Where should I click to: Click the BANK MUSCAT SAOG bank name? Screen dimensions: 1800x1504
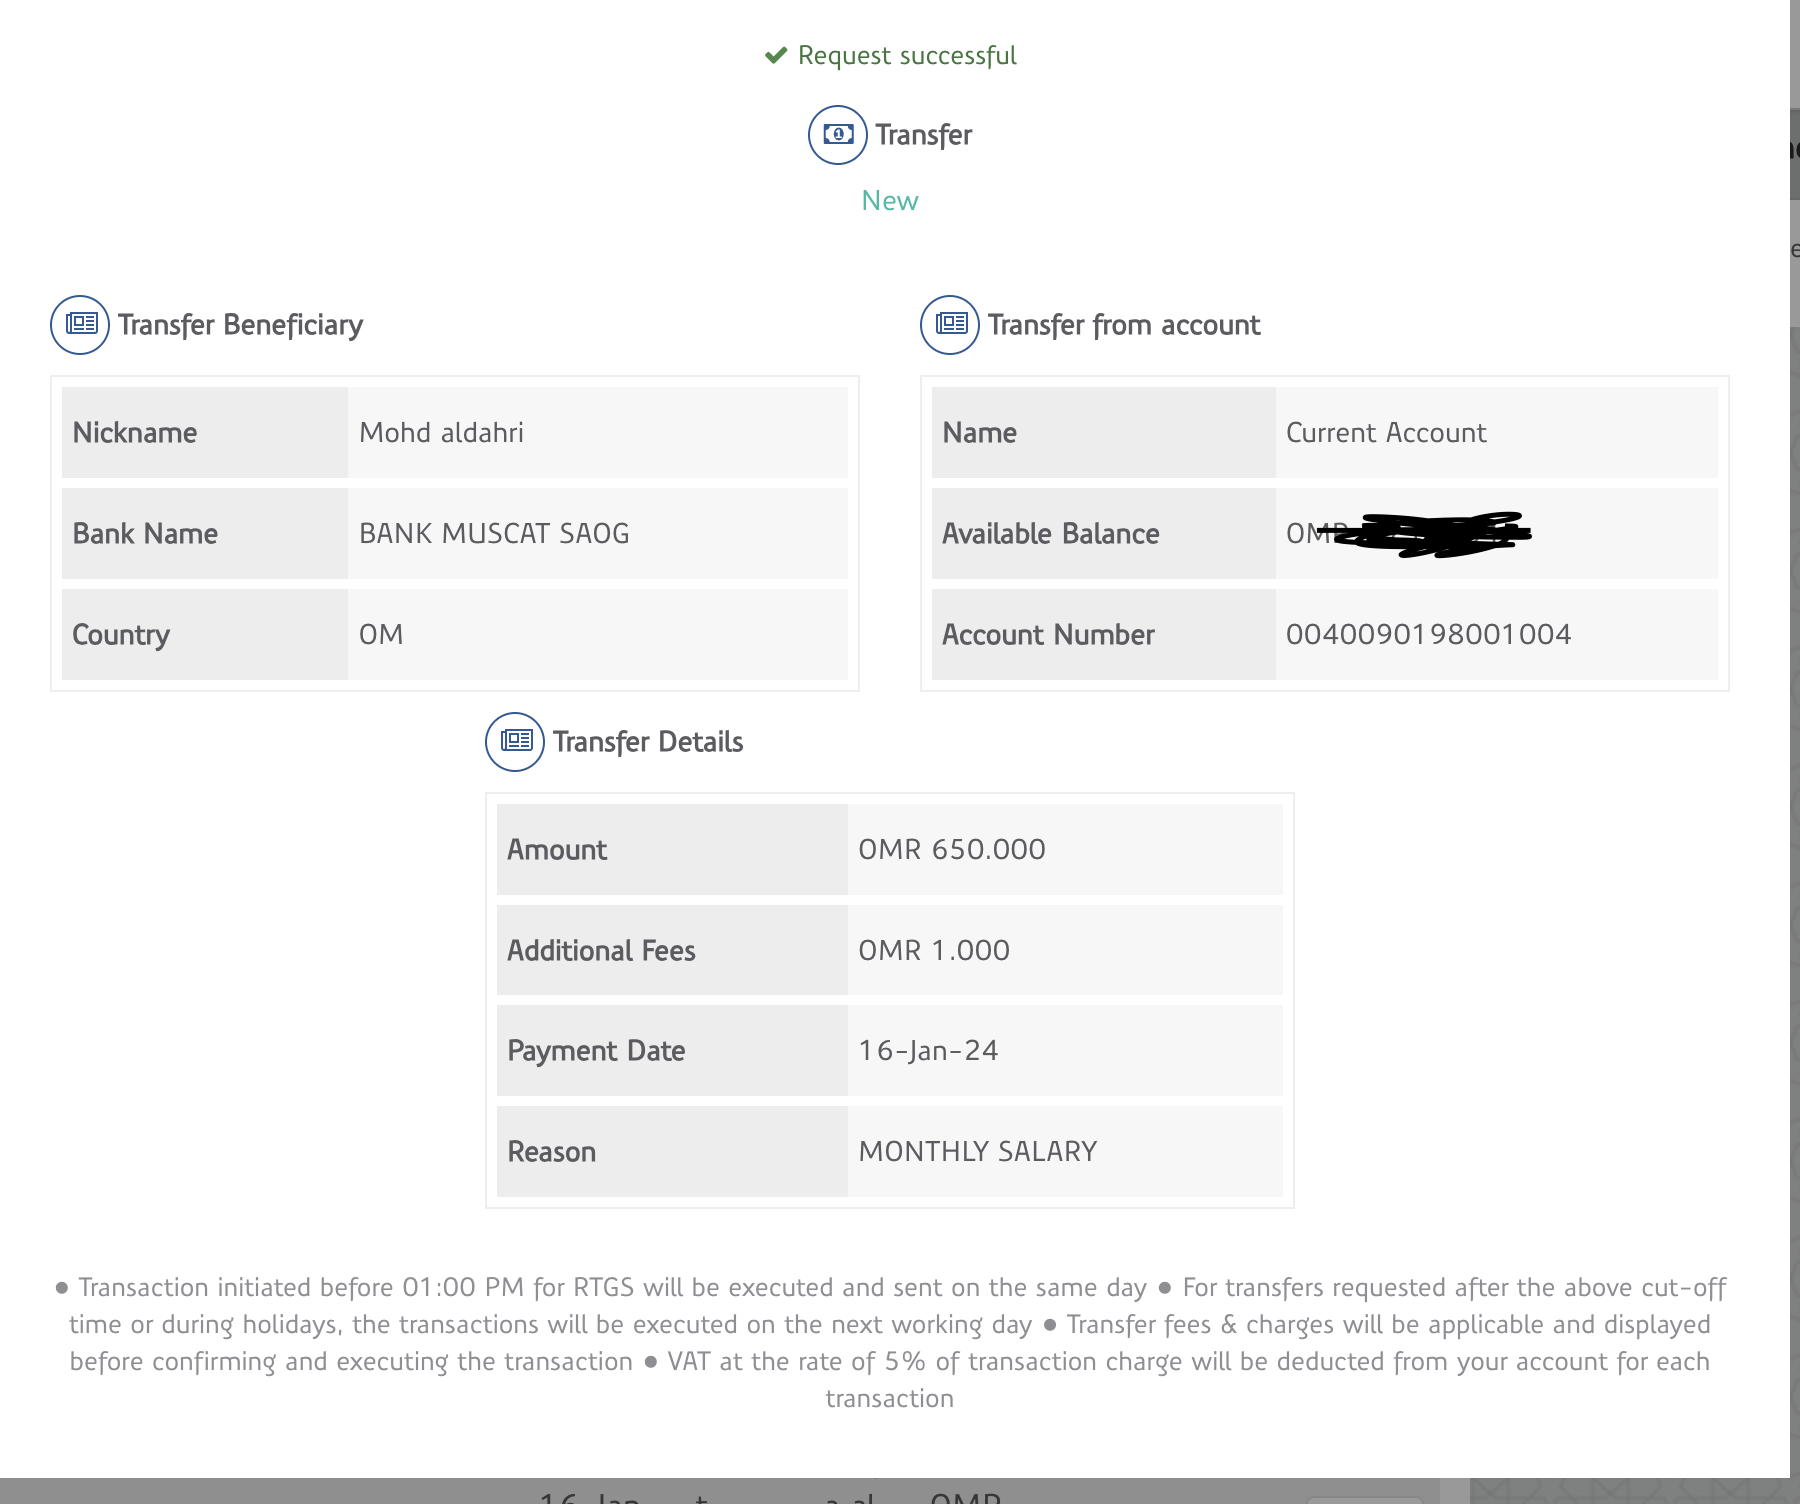[494, 534]
